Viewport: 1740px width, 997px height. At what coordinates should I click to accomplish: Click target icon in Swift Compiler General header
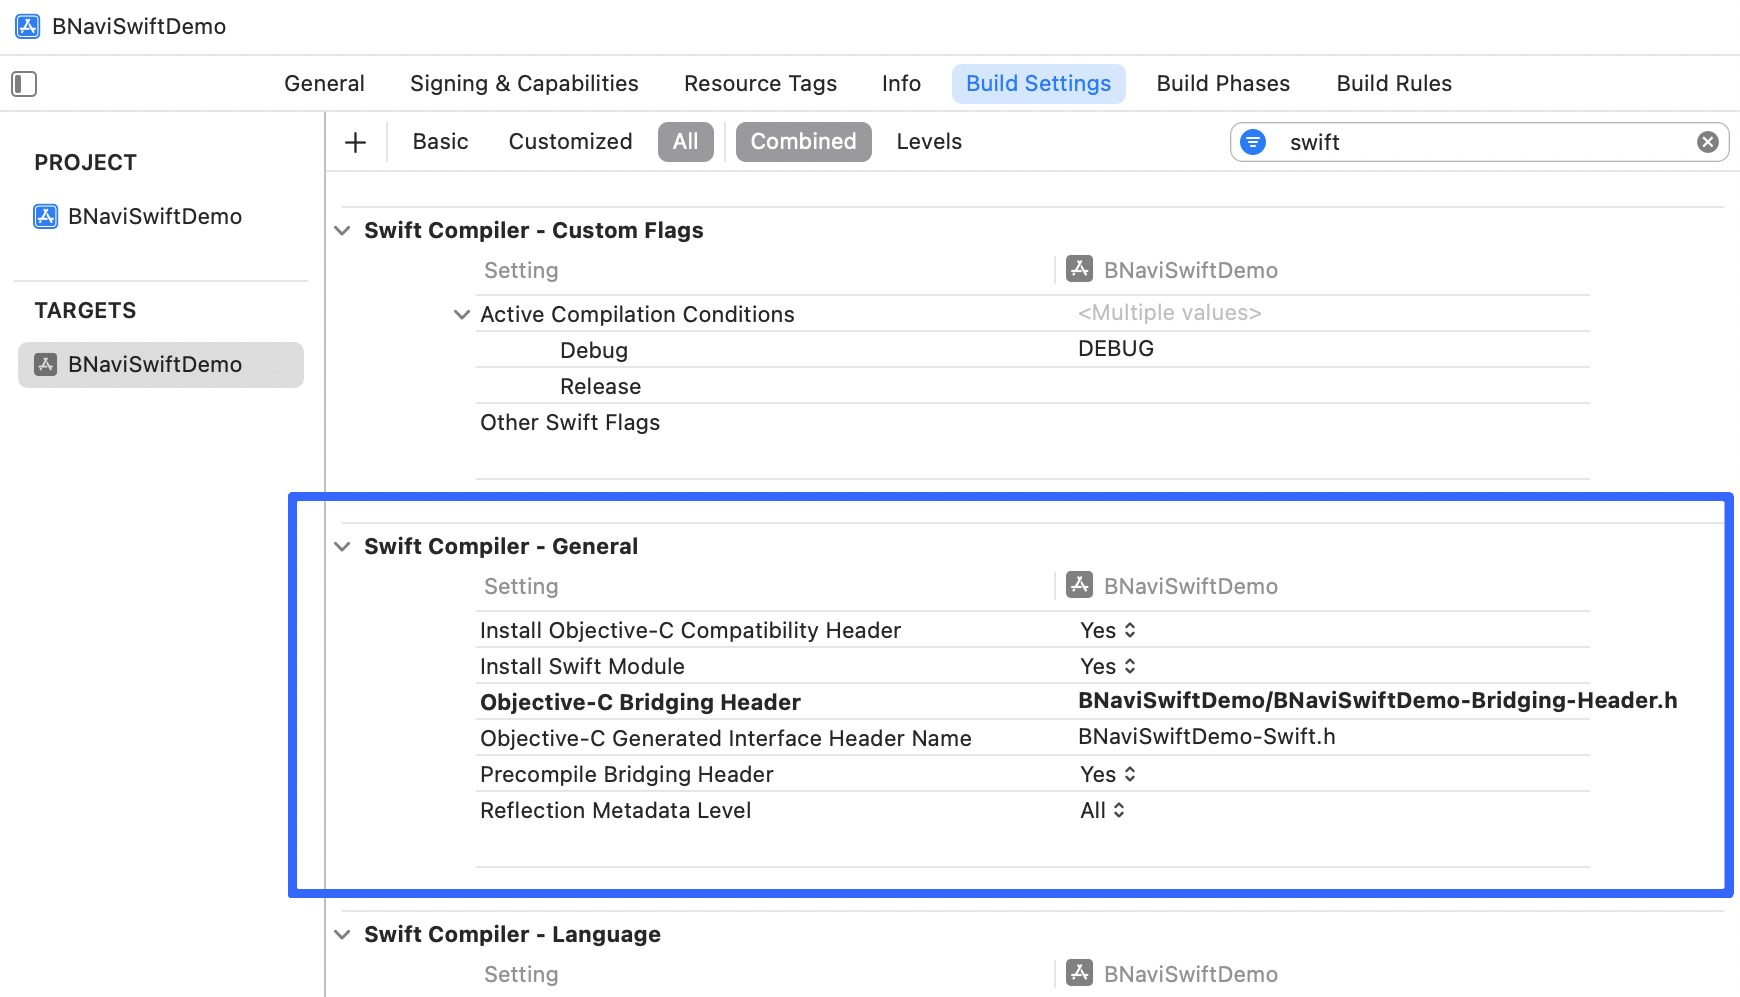1079,585
